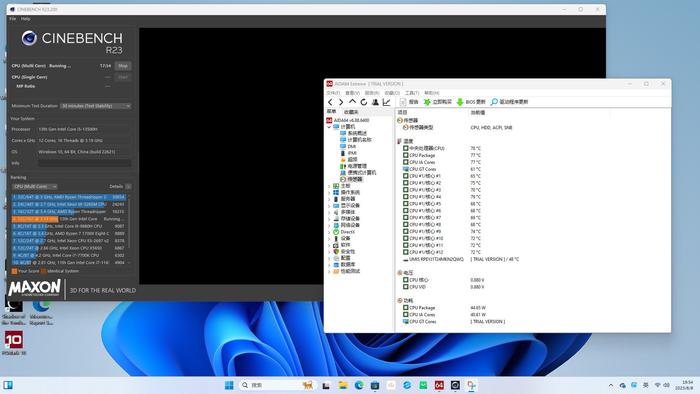700x394 pixels.
Task: Click the AIDA64 up-level arrow
Action: (352, 102)
